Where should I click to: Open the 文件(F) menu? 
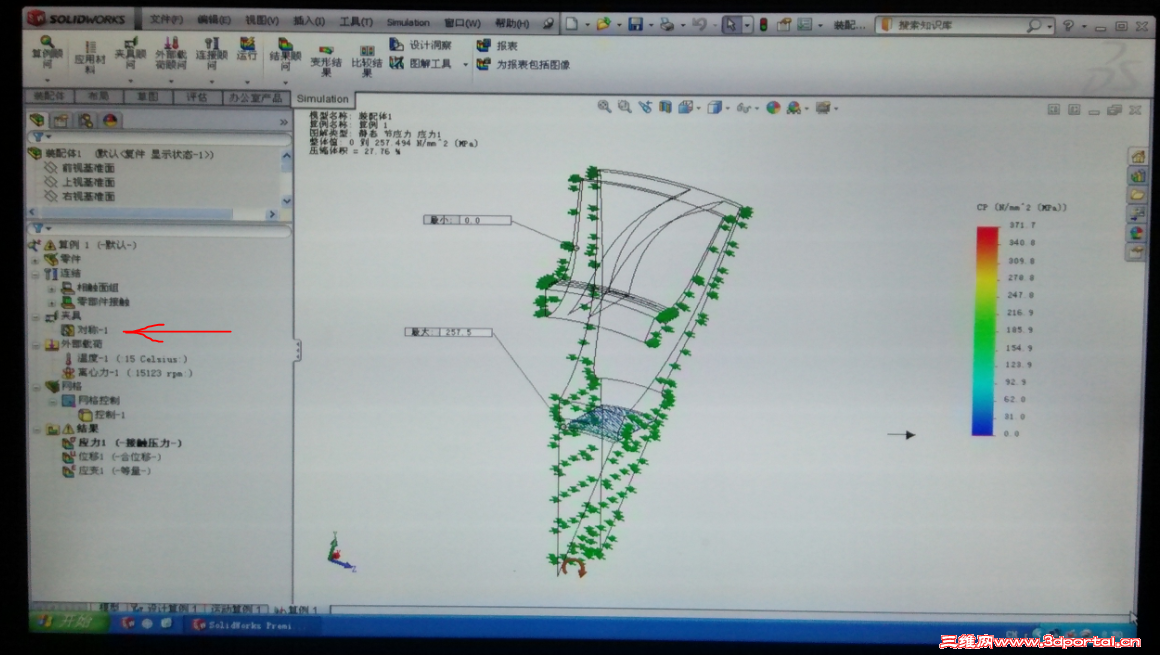click(166, 20)
